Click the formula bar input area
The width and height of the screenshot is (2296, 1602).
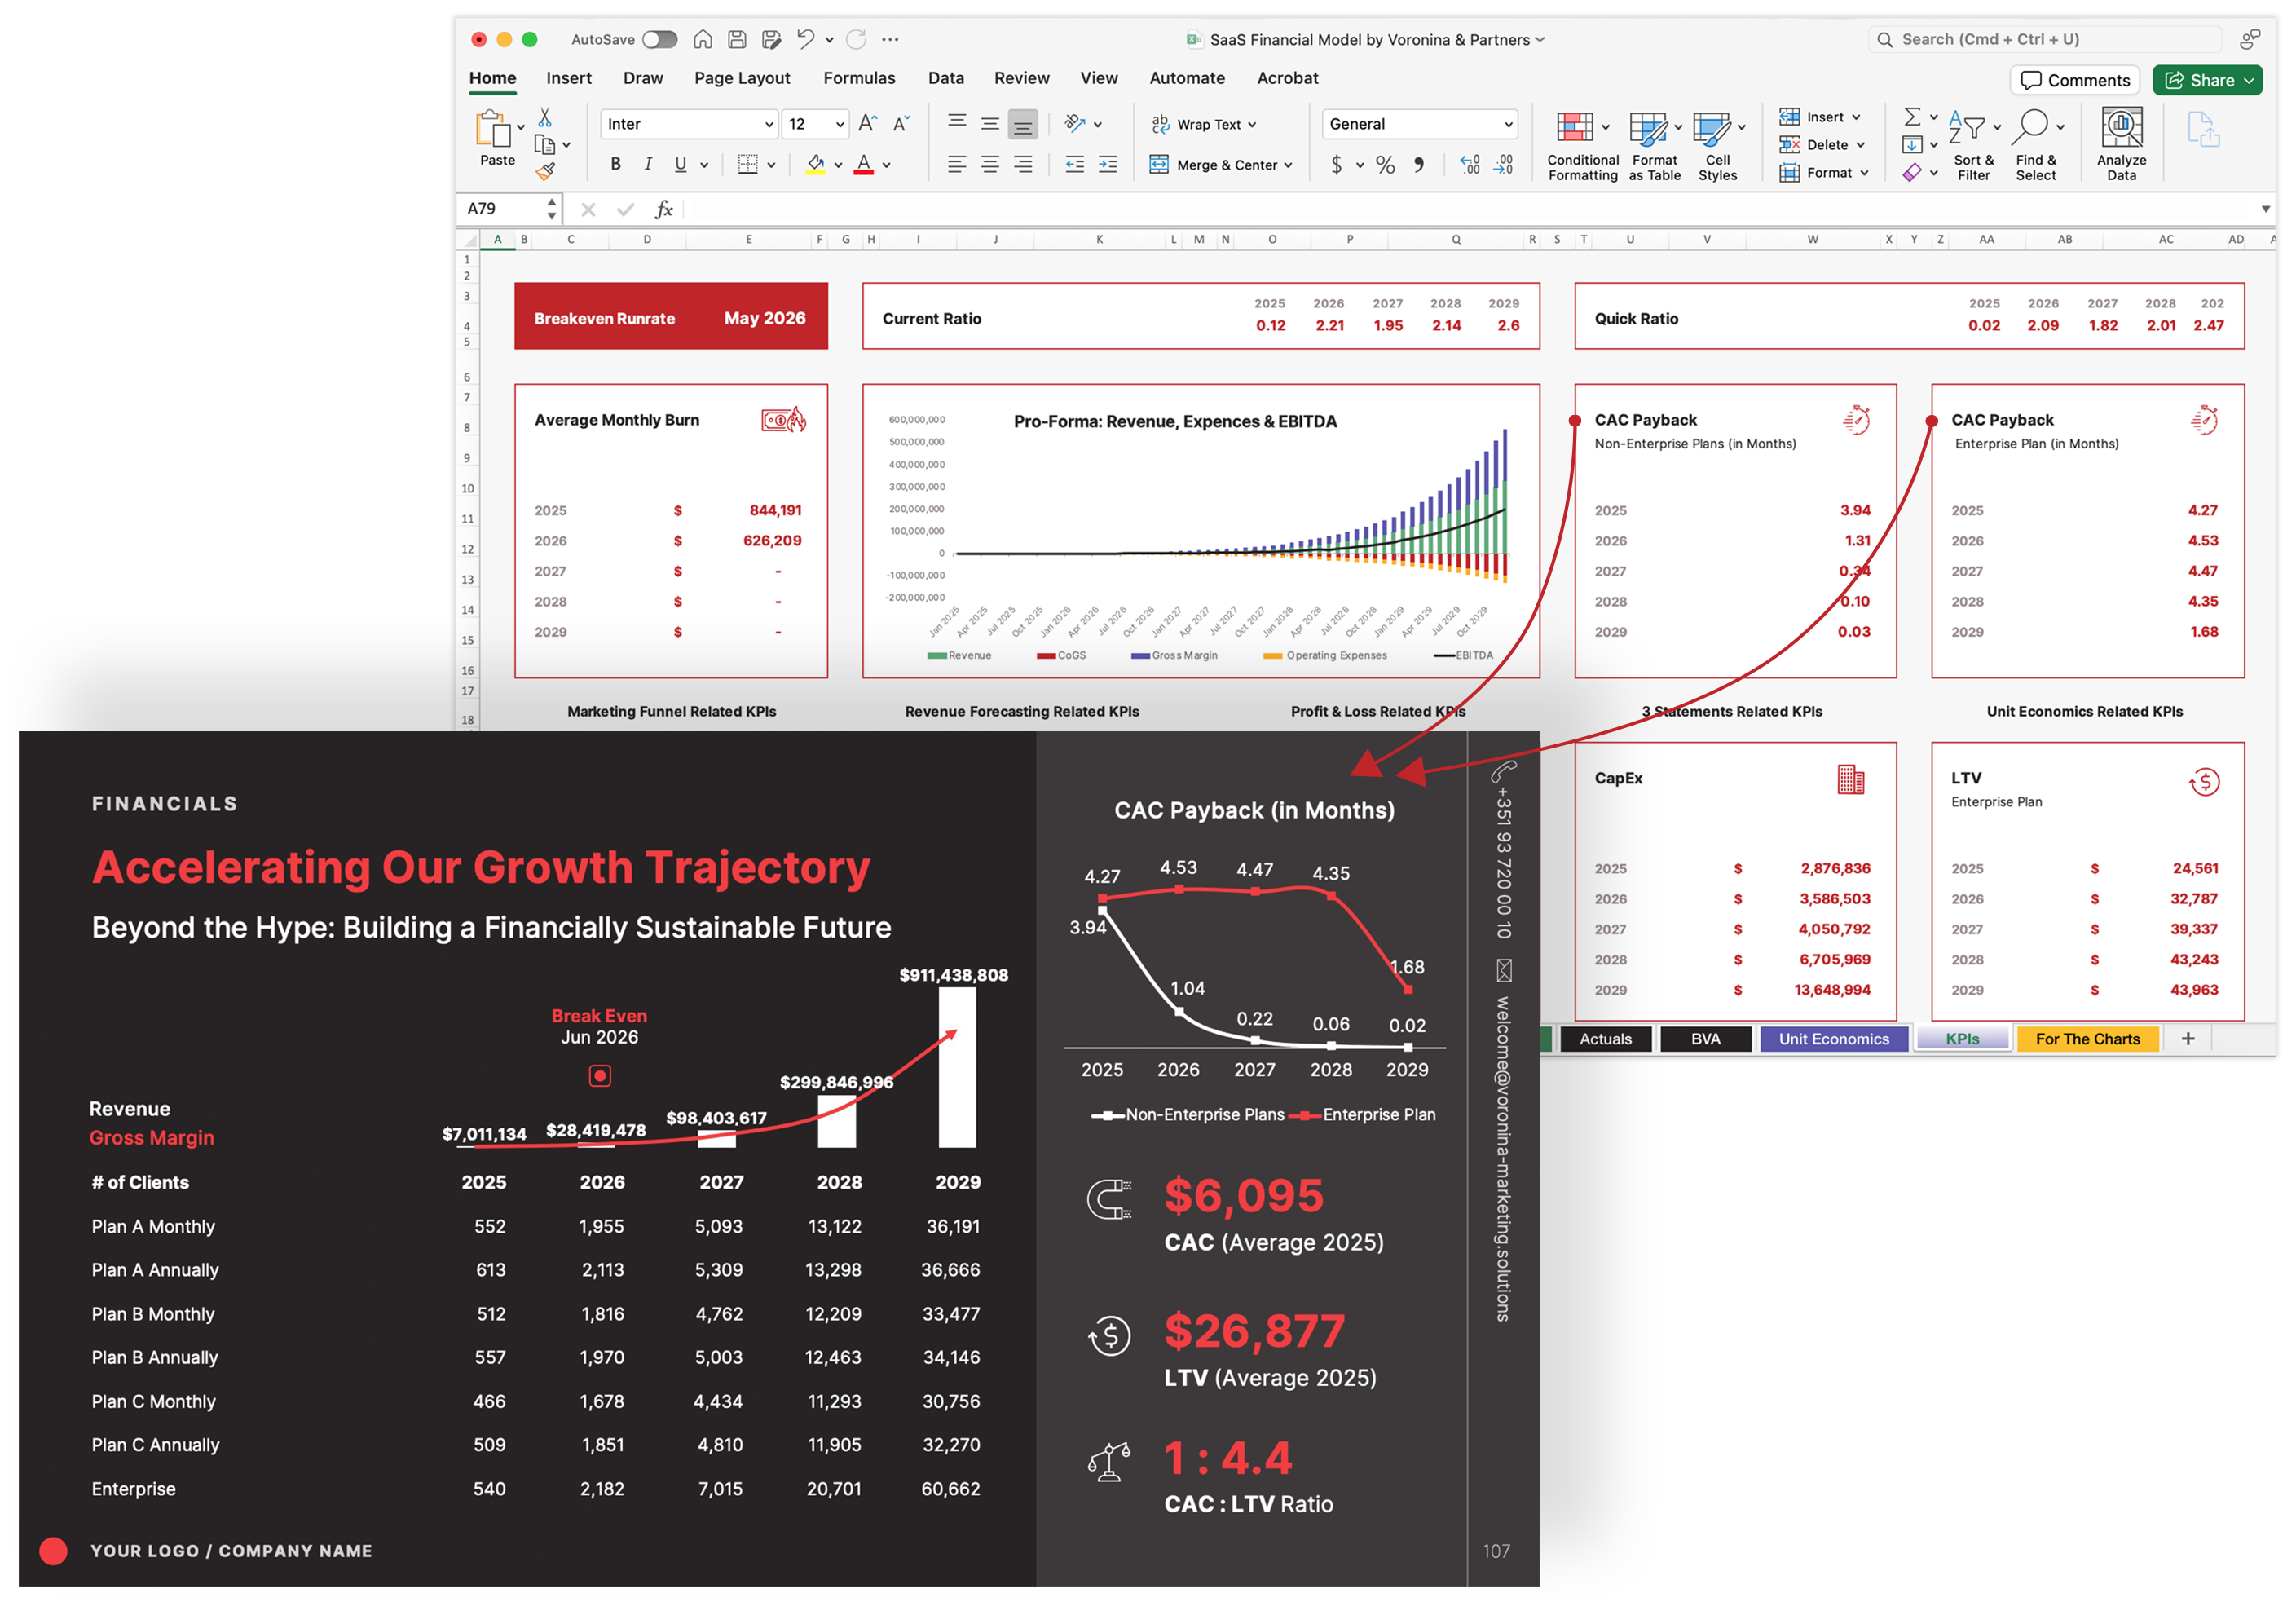1470,209
